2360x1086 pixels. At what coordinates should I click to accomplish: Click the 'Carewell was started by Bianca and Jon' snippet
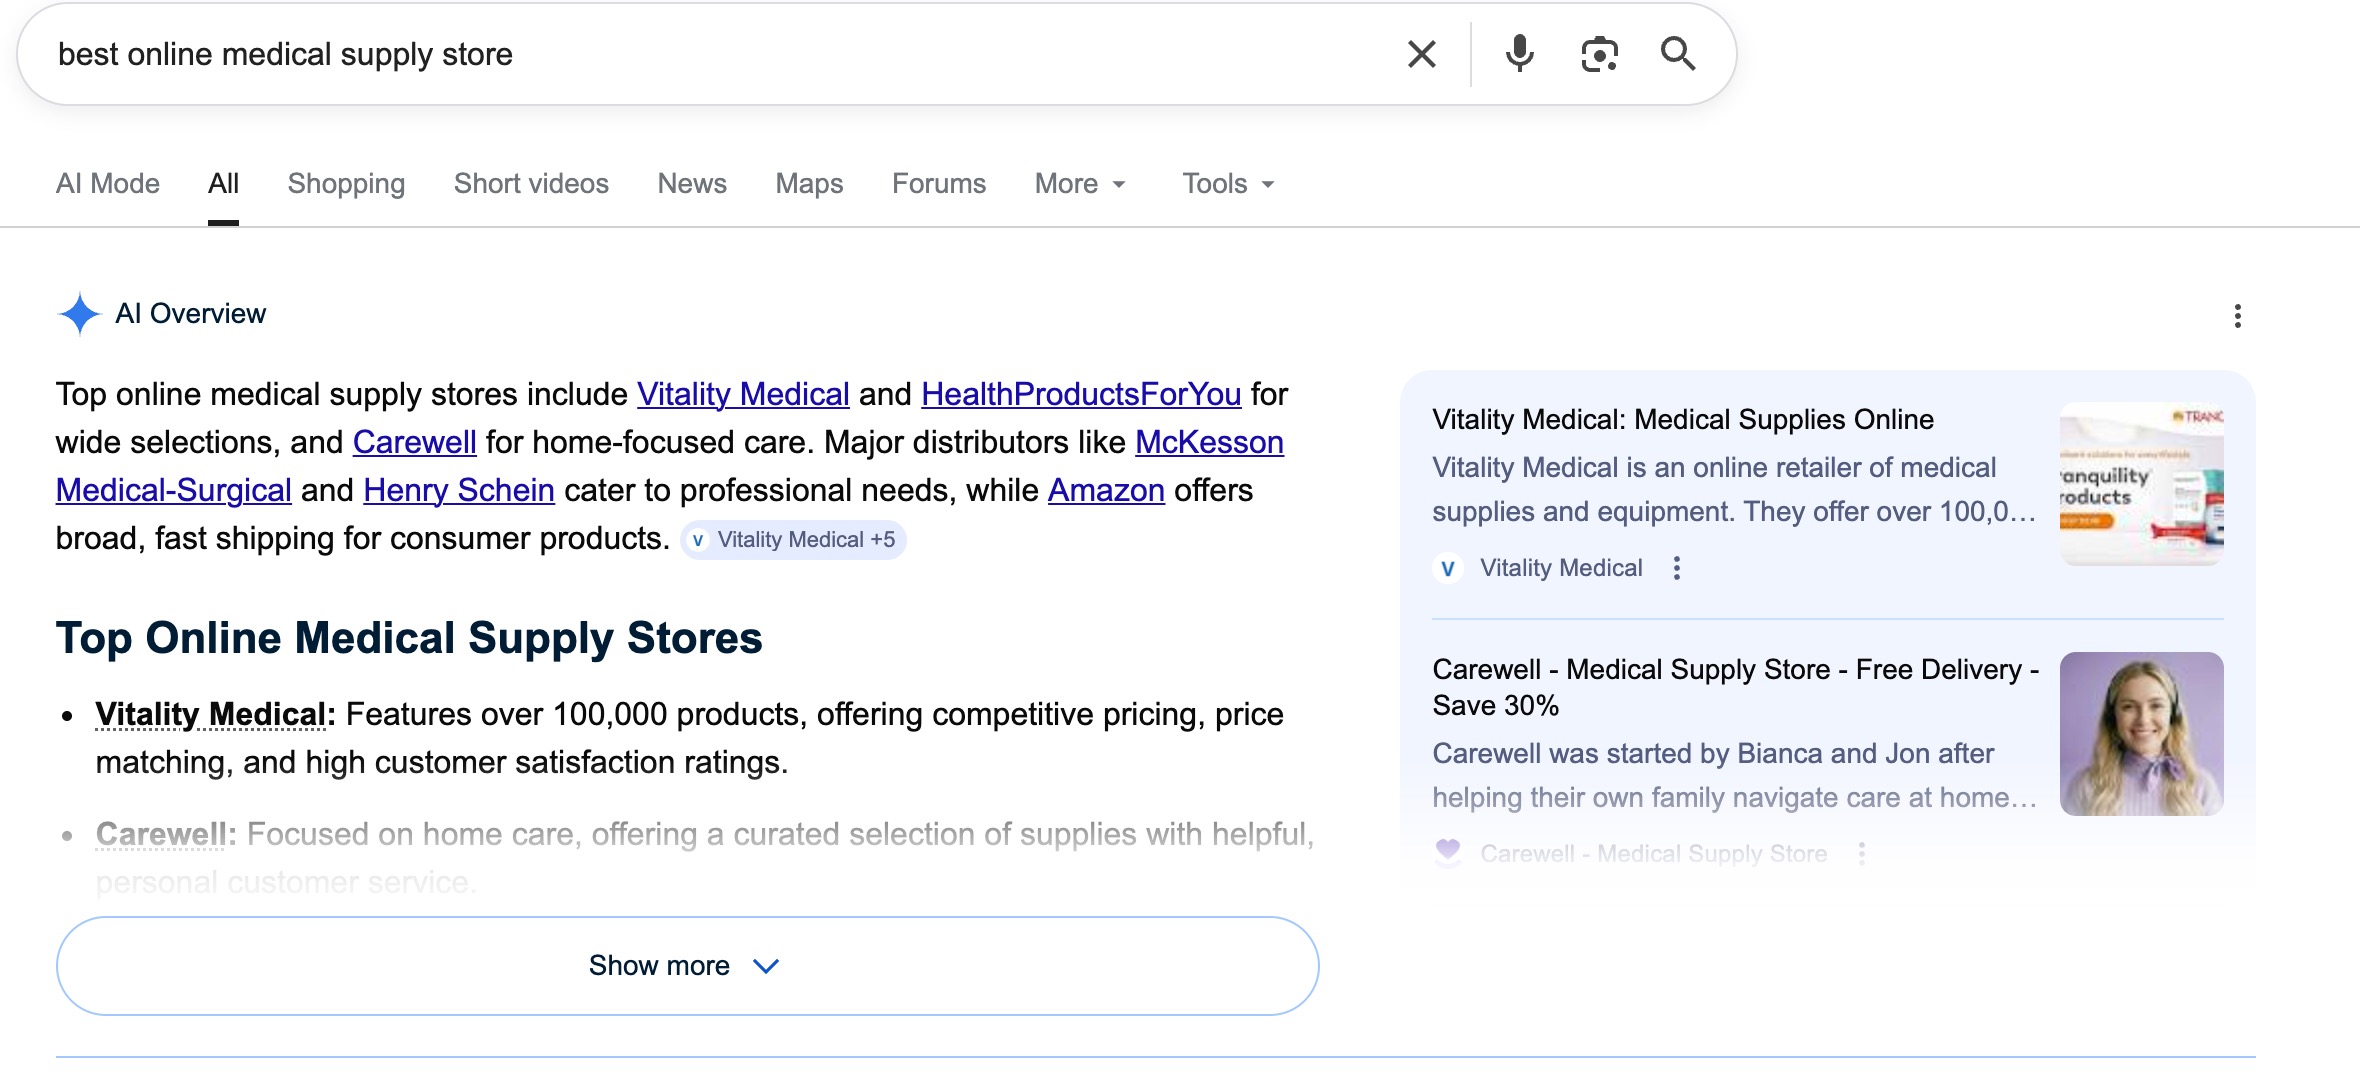point(1734,775)
